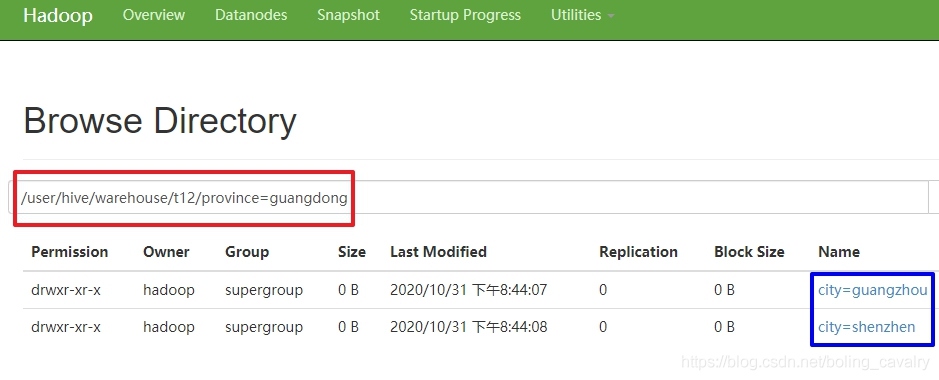This screenshot has height=380, width=939.
Task: Select the Name column header
Action: (x=839, y=252)
